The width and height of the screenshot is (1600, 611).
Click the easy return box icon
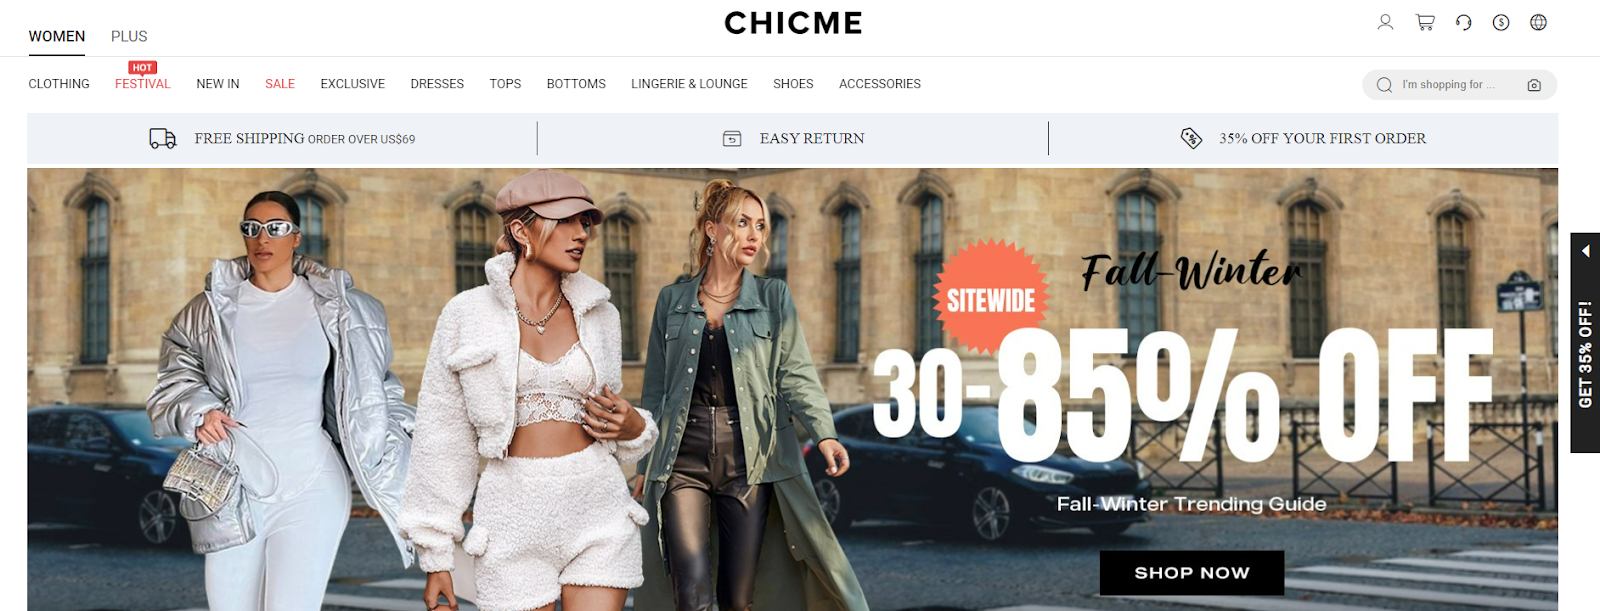[732, 139]
